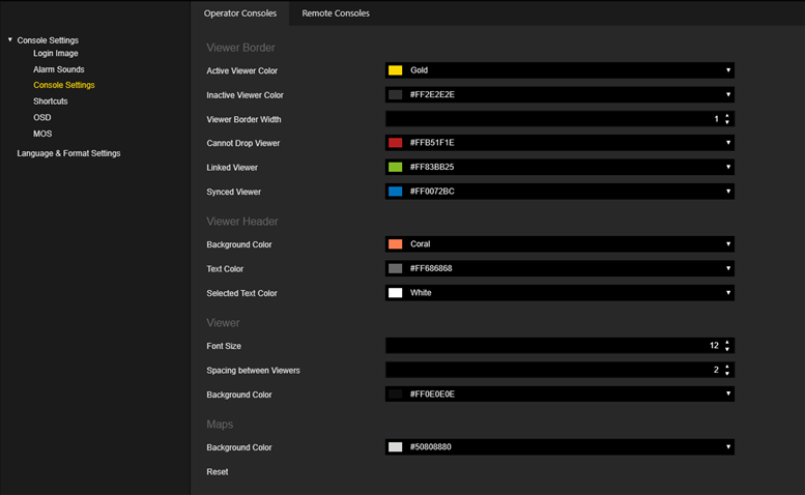Open the Maps Background Color dropdown
The width and height of the screenshot is (805, 495).
tap(728, 447)
